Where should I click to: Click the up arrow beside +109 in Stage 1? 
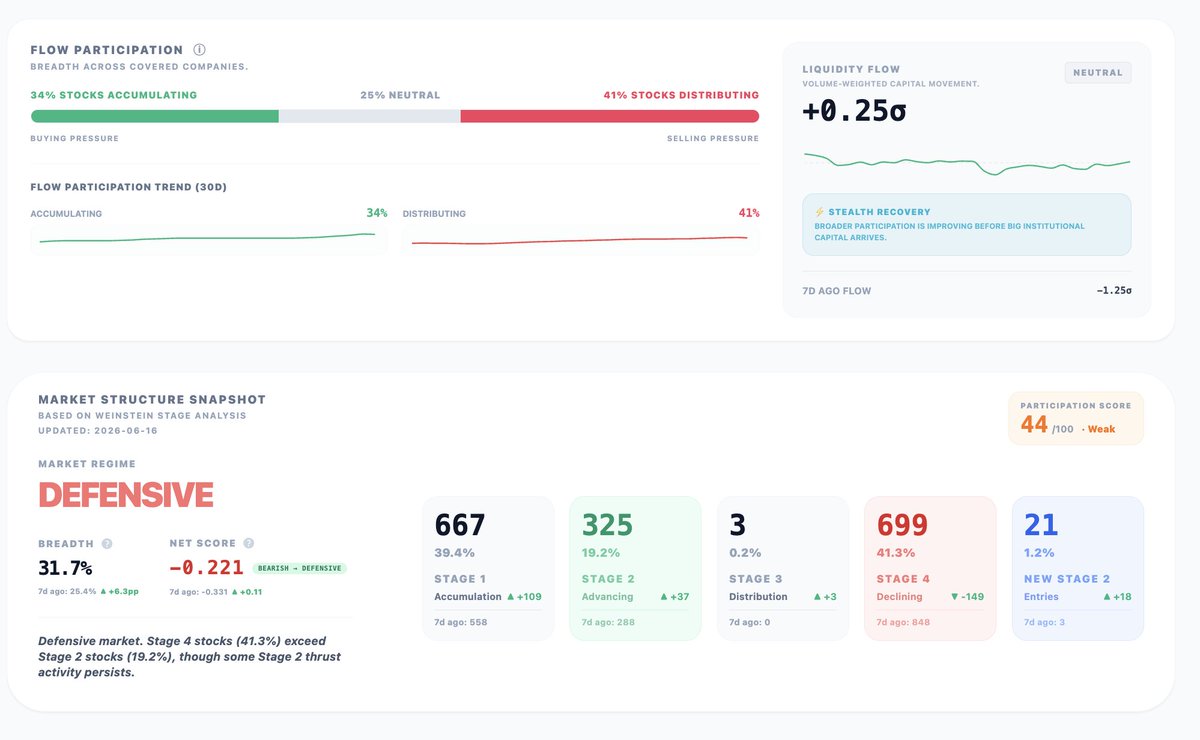click(x=511, y=597)
